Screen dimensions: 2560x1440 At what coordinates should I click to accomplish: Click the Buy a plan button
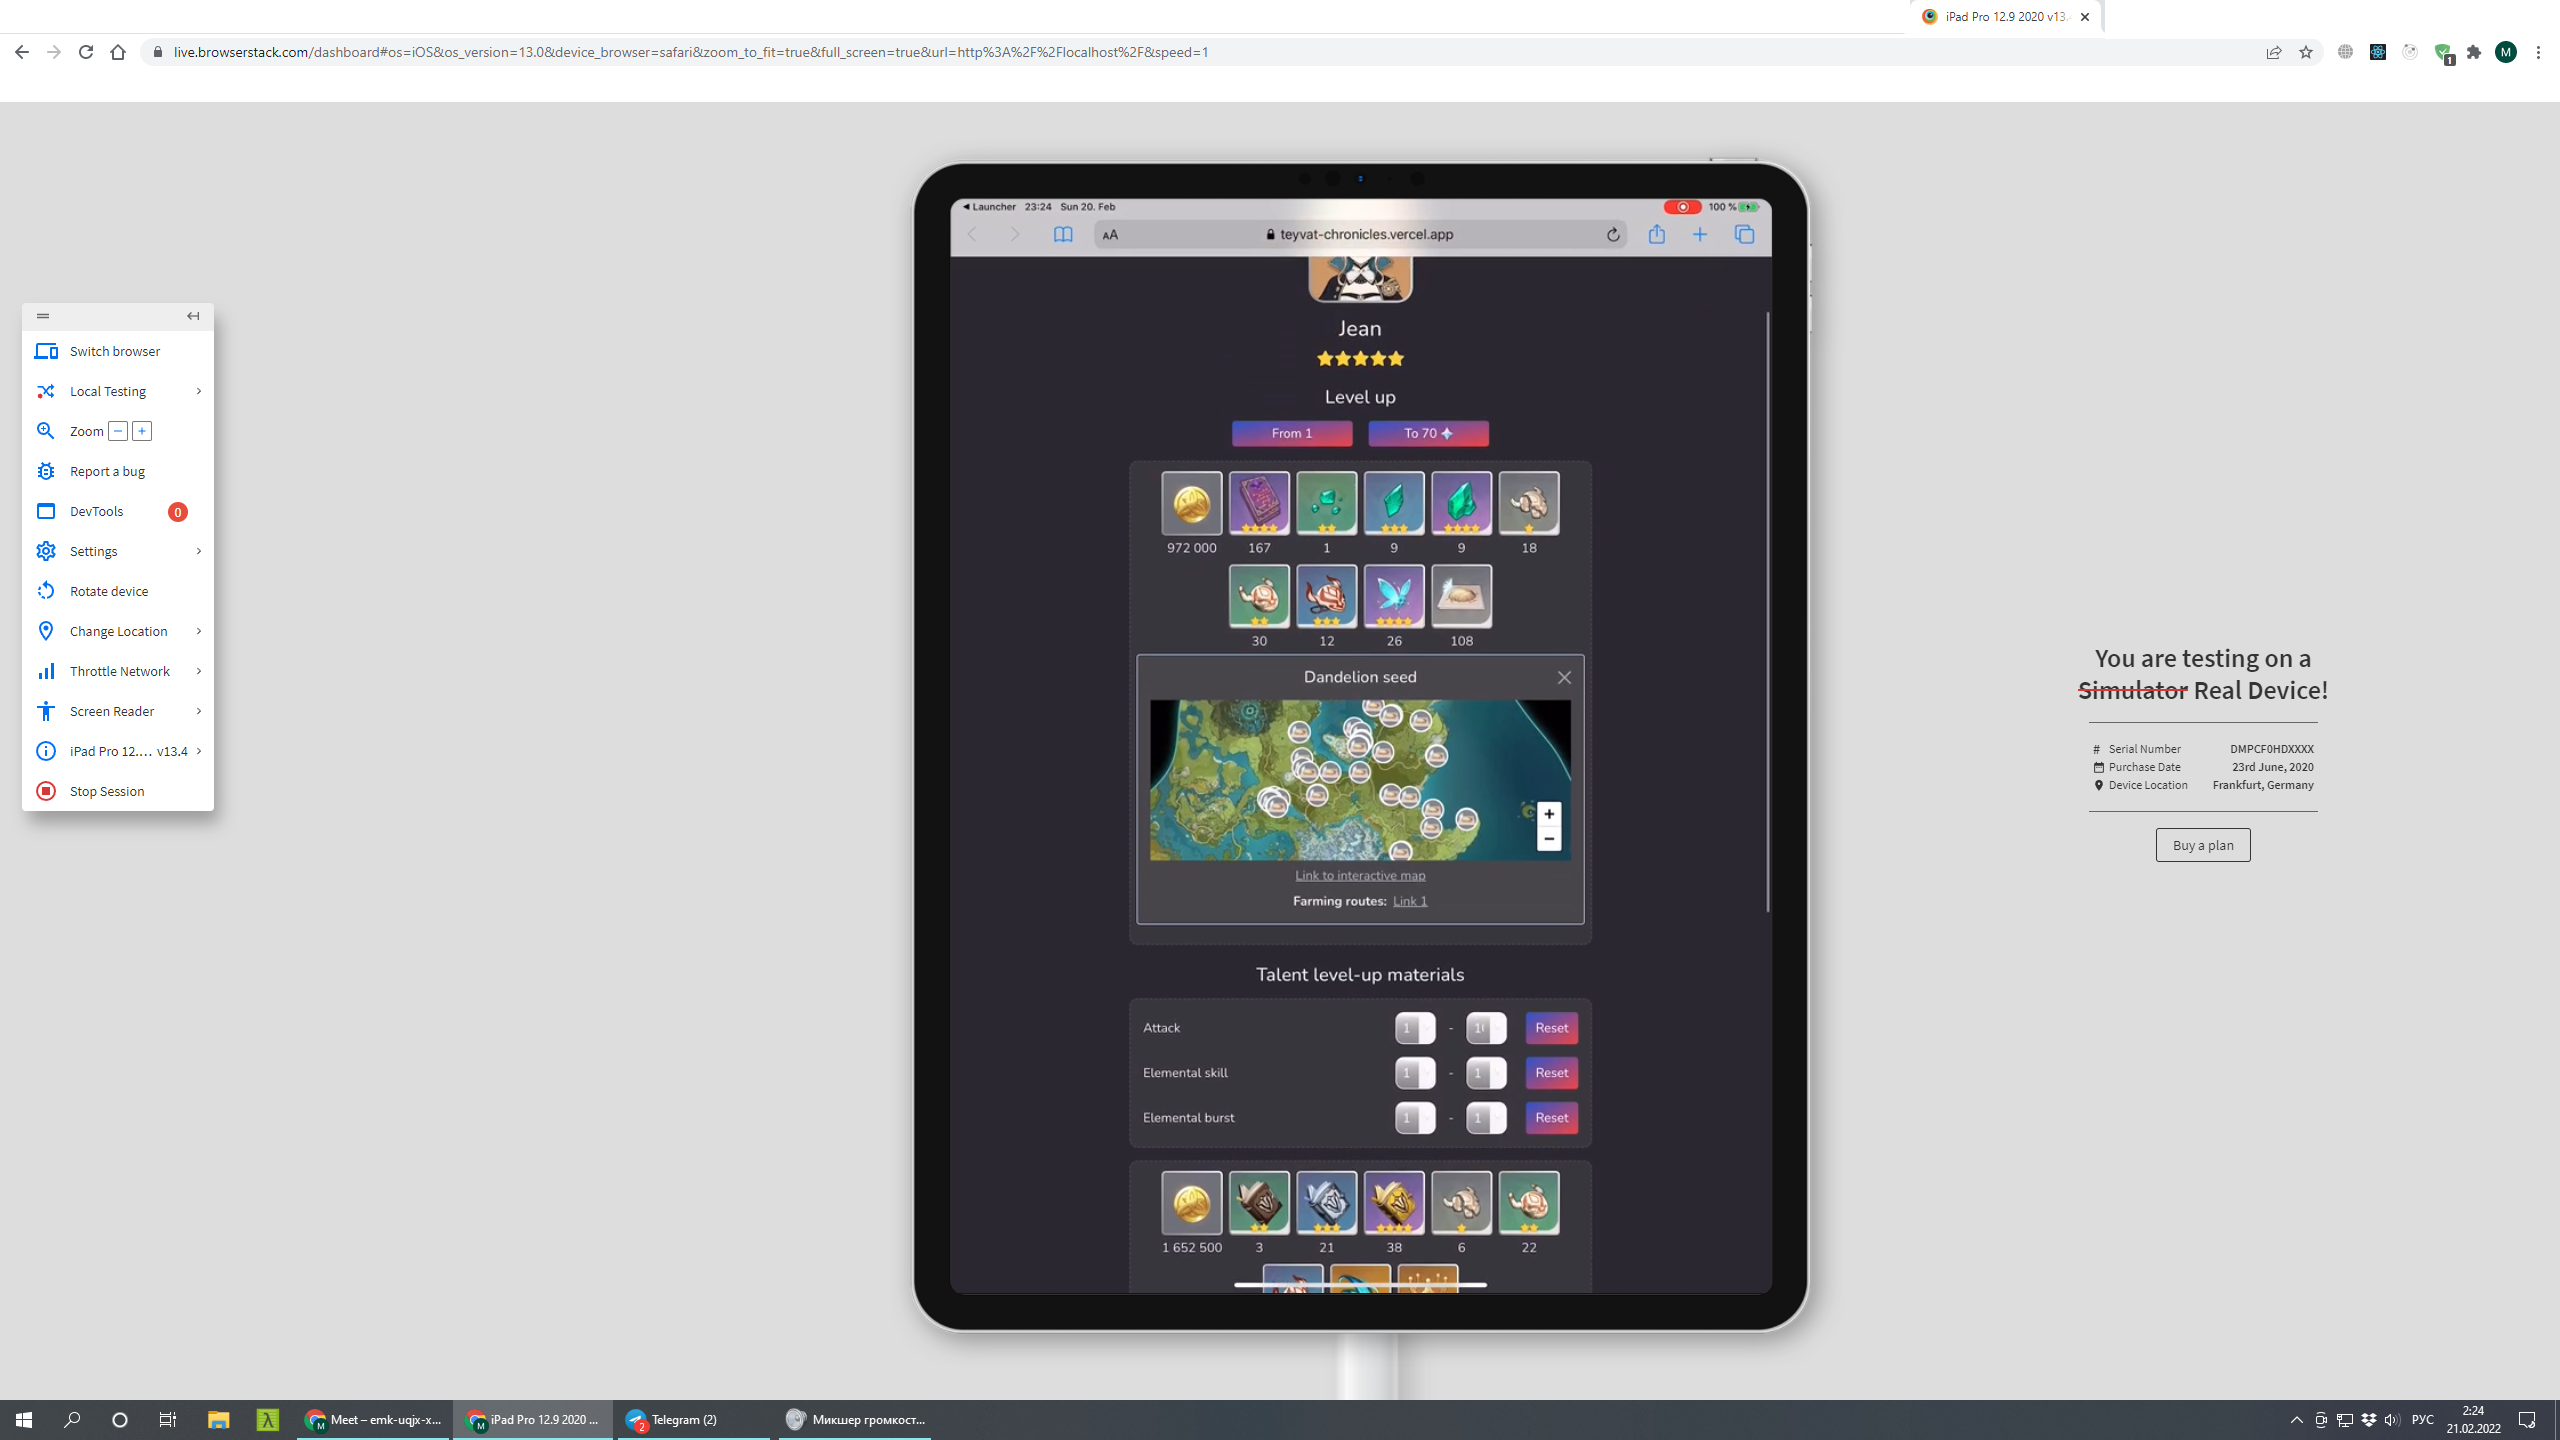coord(2202,844)
